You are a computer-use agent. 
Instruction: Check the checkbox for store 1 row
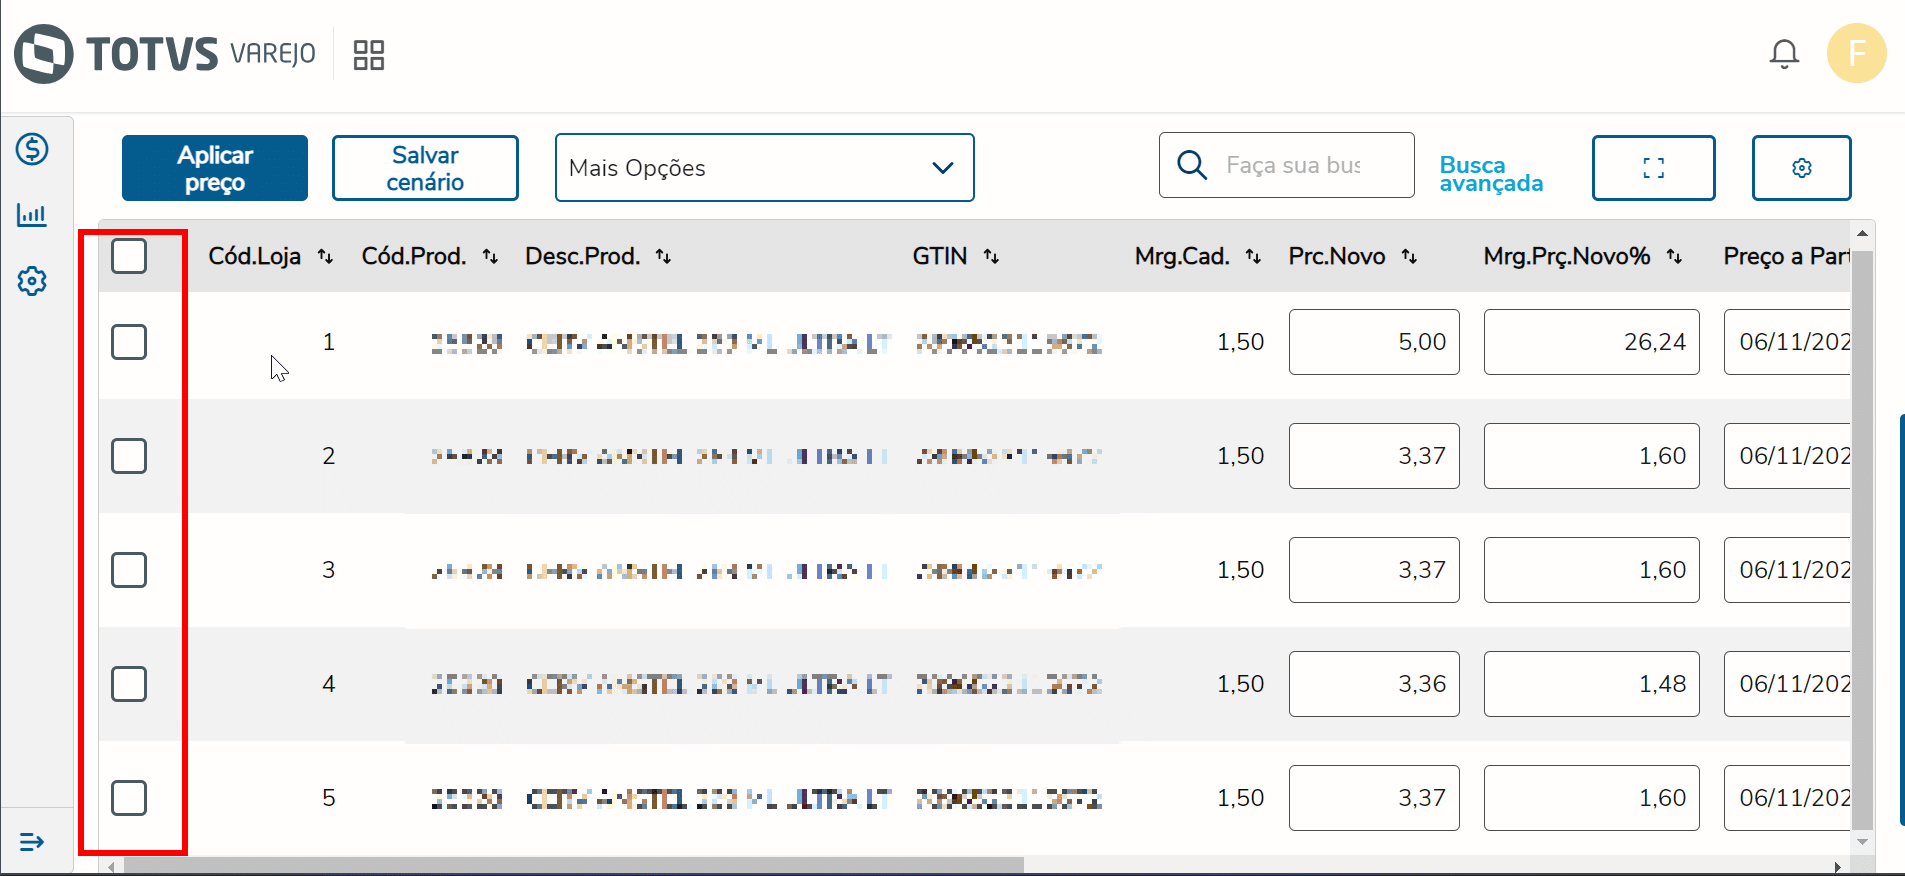[129, 342]
